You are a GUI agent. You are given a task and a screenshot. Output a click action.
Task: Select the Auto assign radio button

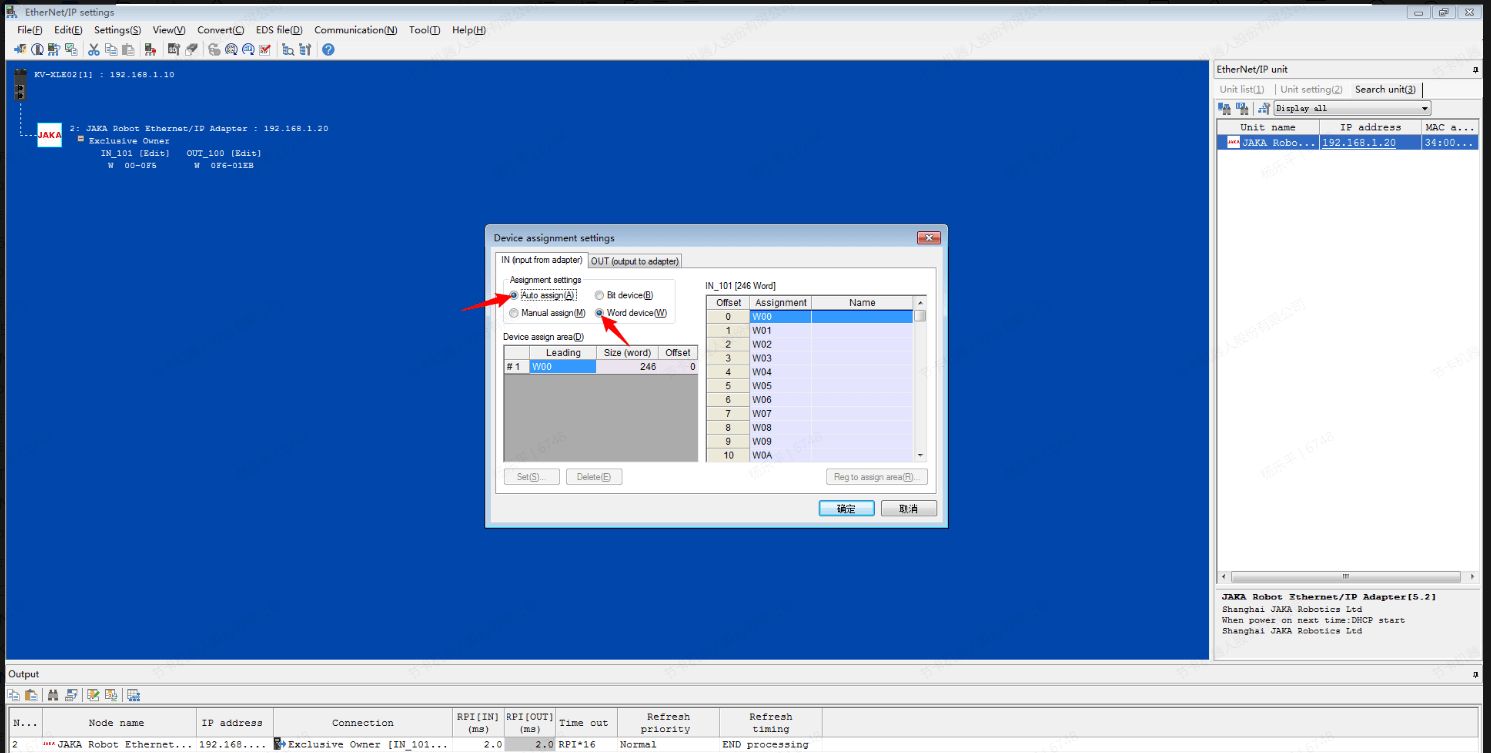tap(514, 296)
